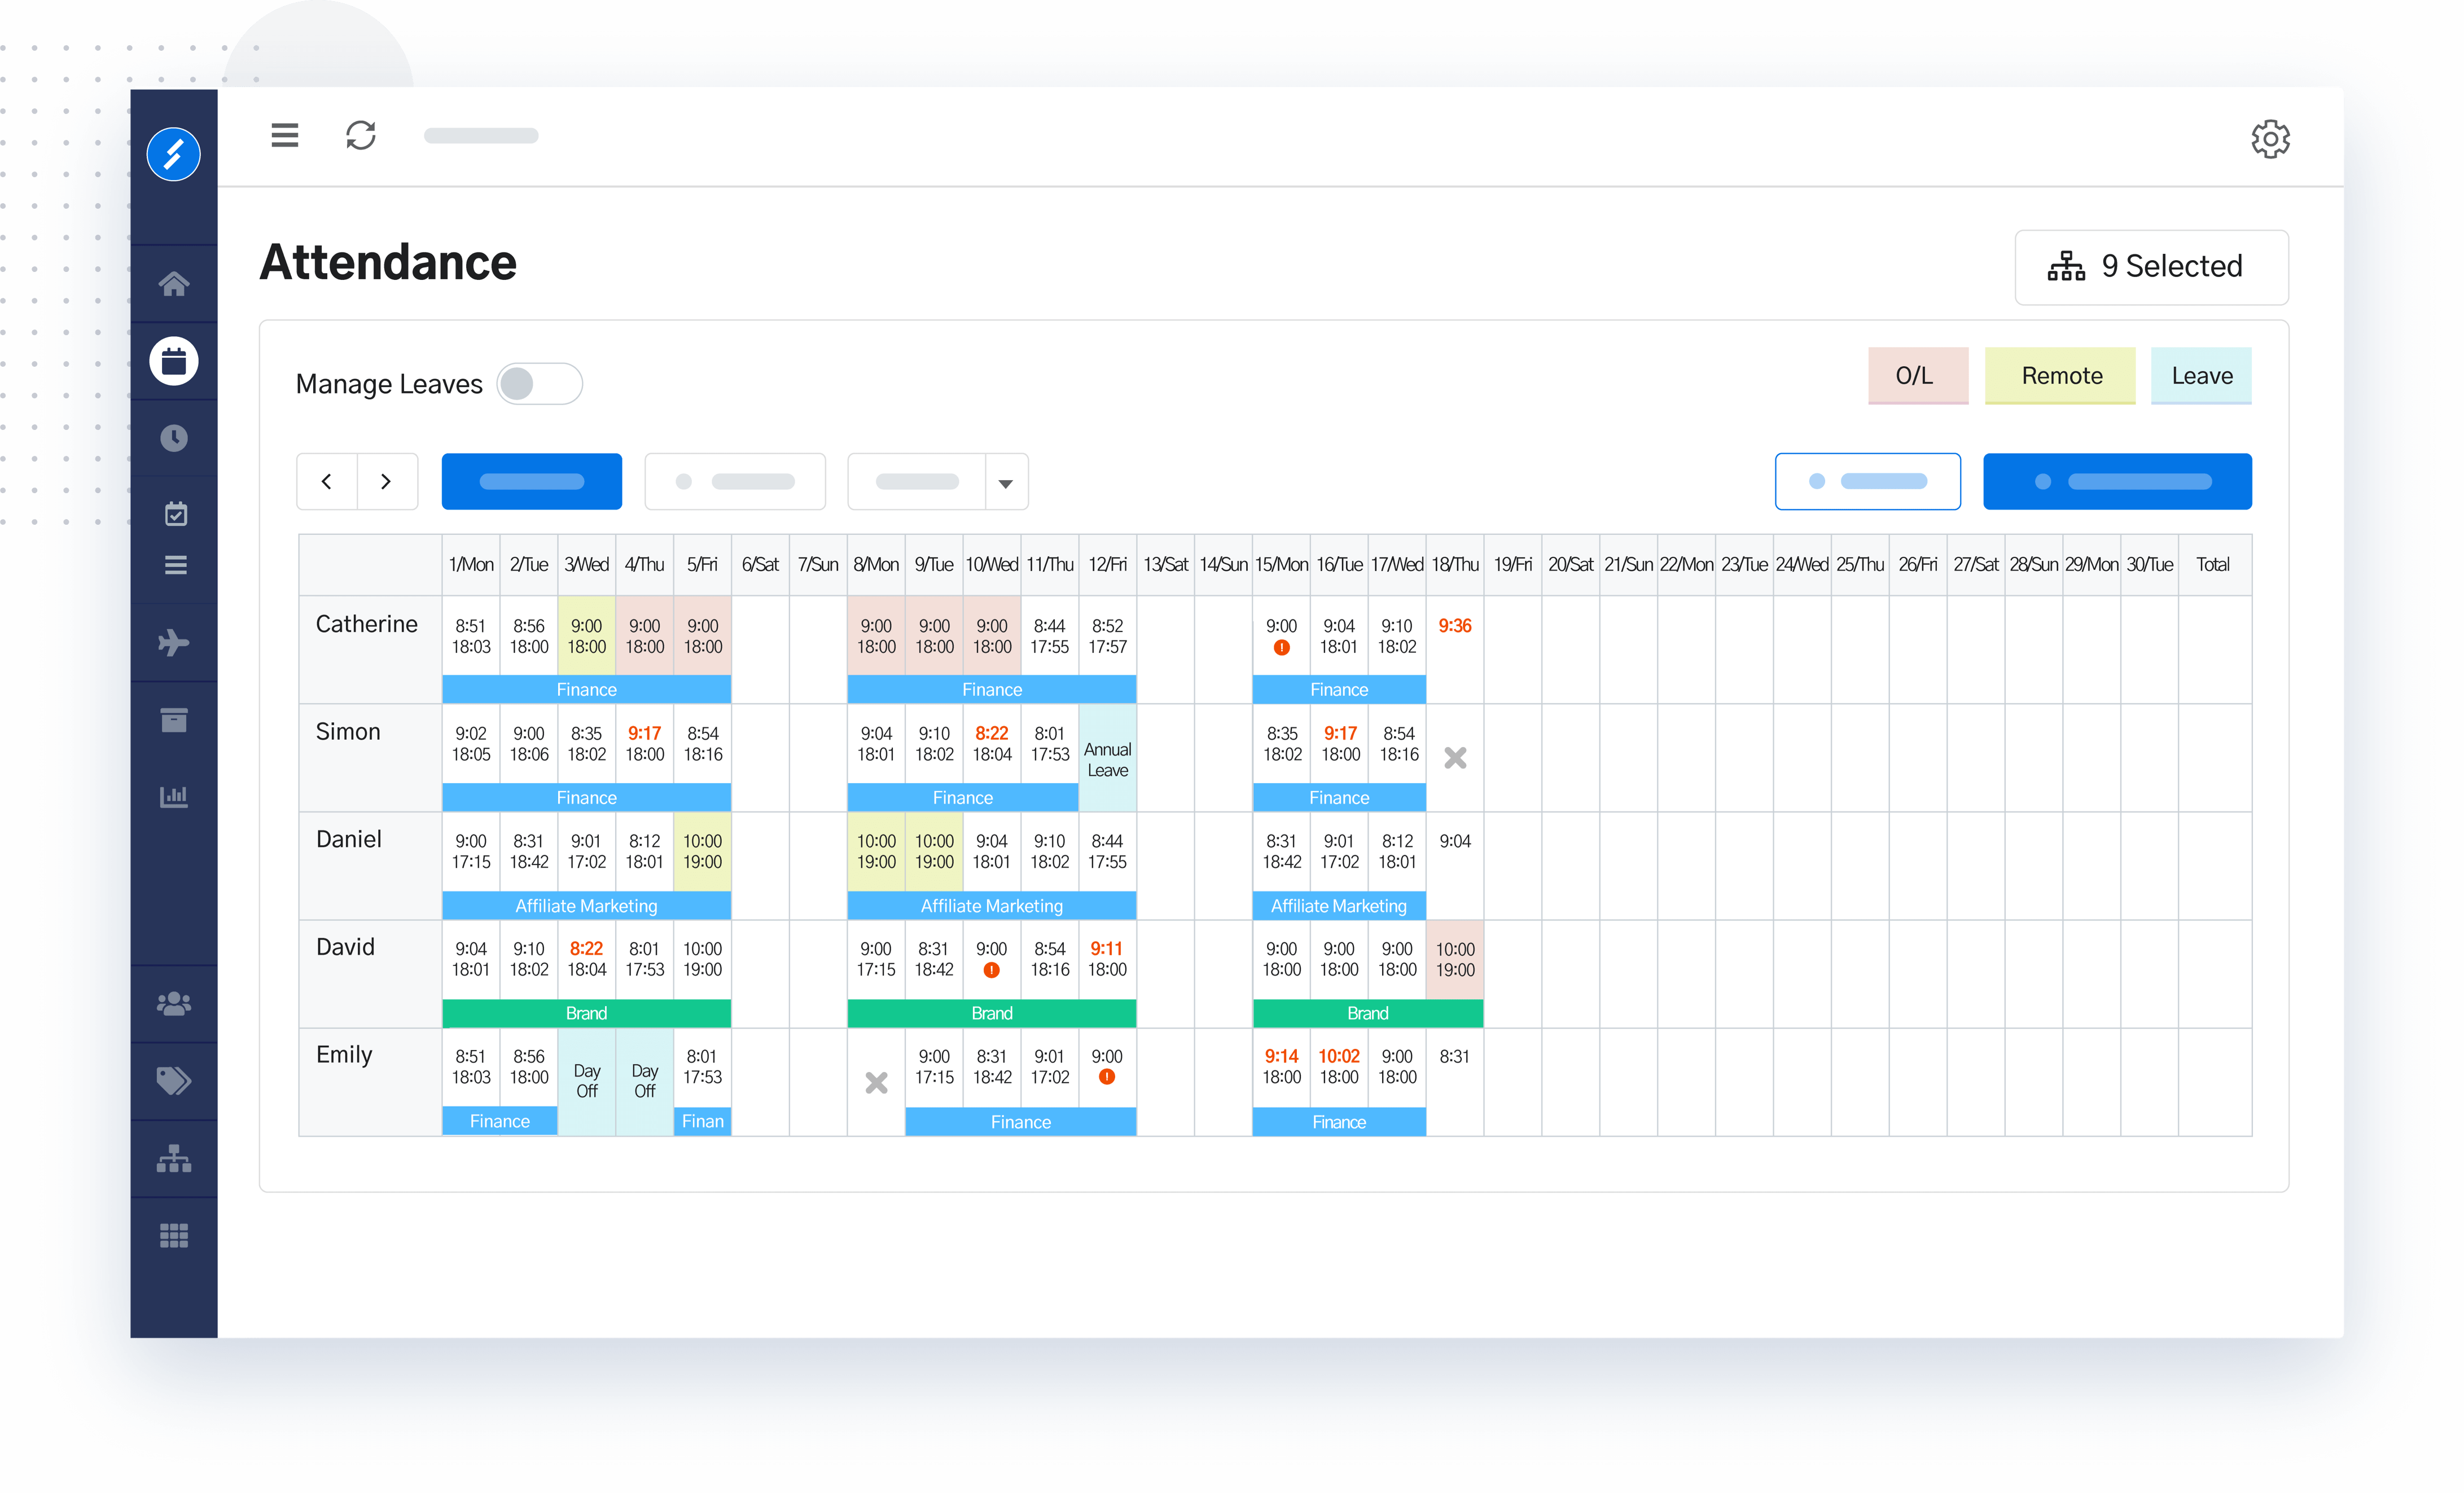The width and height of the screenshot is (2464, 1493).
Task: Click Simon's third-week Finance bar
Action: [x=1339, y=798]
